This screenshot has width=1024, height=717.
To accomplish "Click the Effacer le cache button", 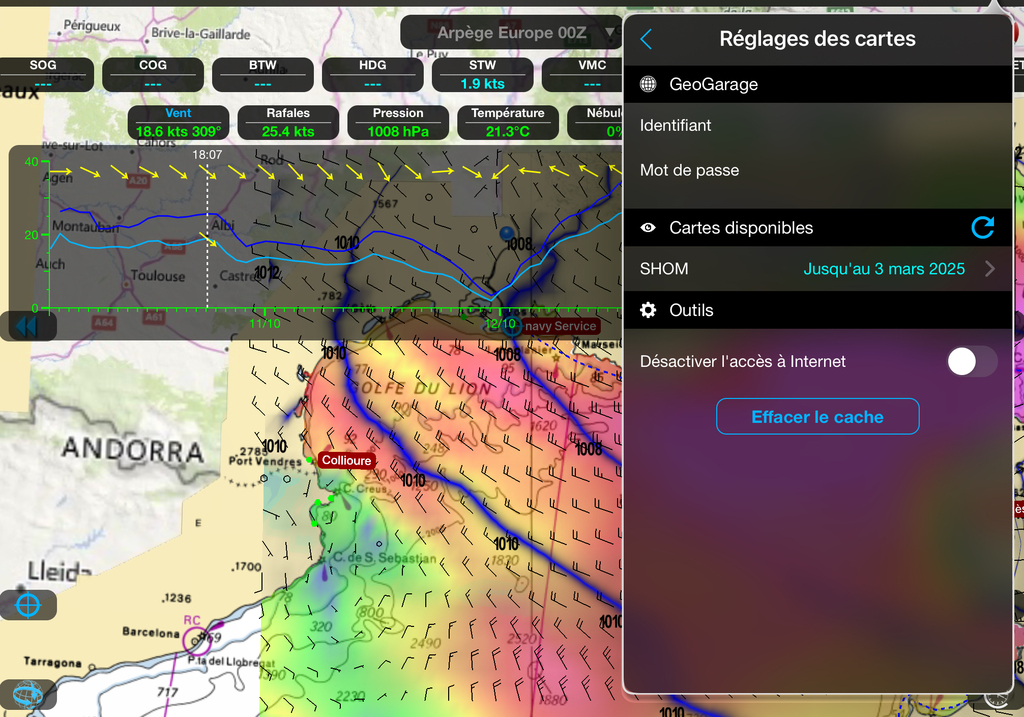I will click(x=818, y=417).
